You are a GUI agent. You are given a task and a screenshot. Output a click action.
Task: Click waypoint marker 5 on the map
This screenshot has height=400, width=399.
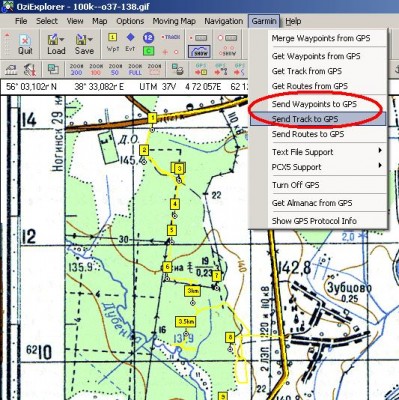pos(172,230)
